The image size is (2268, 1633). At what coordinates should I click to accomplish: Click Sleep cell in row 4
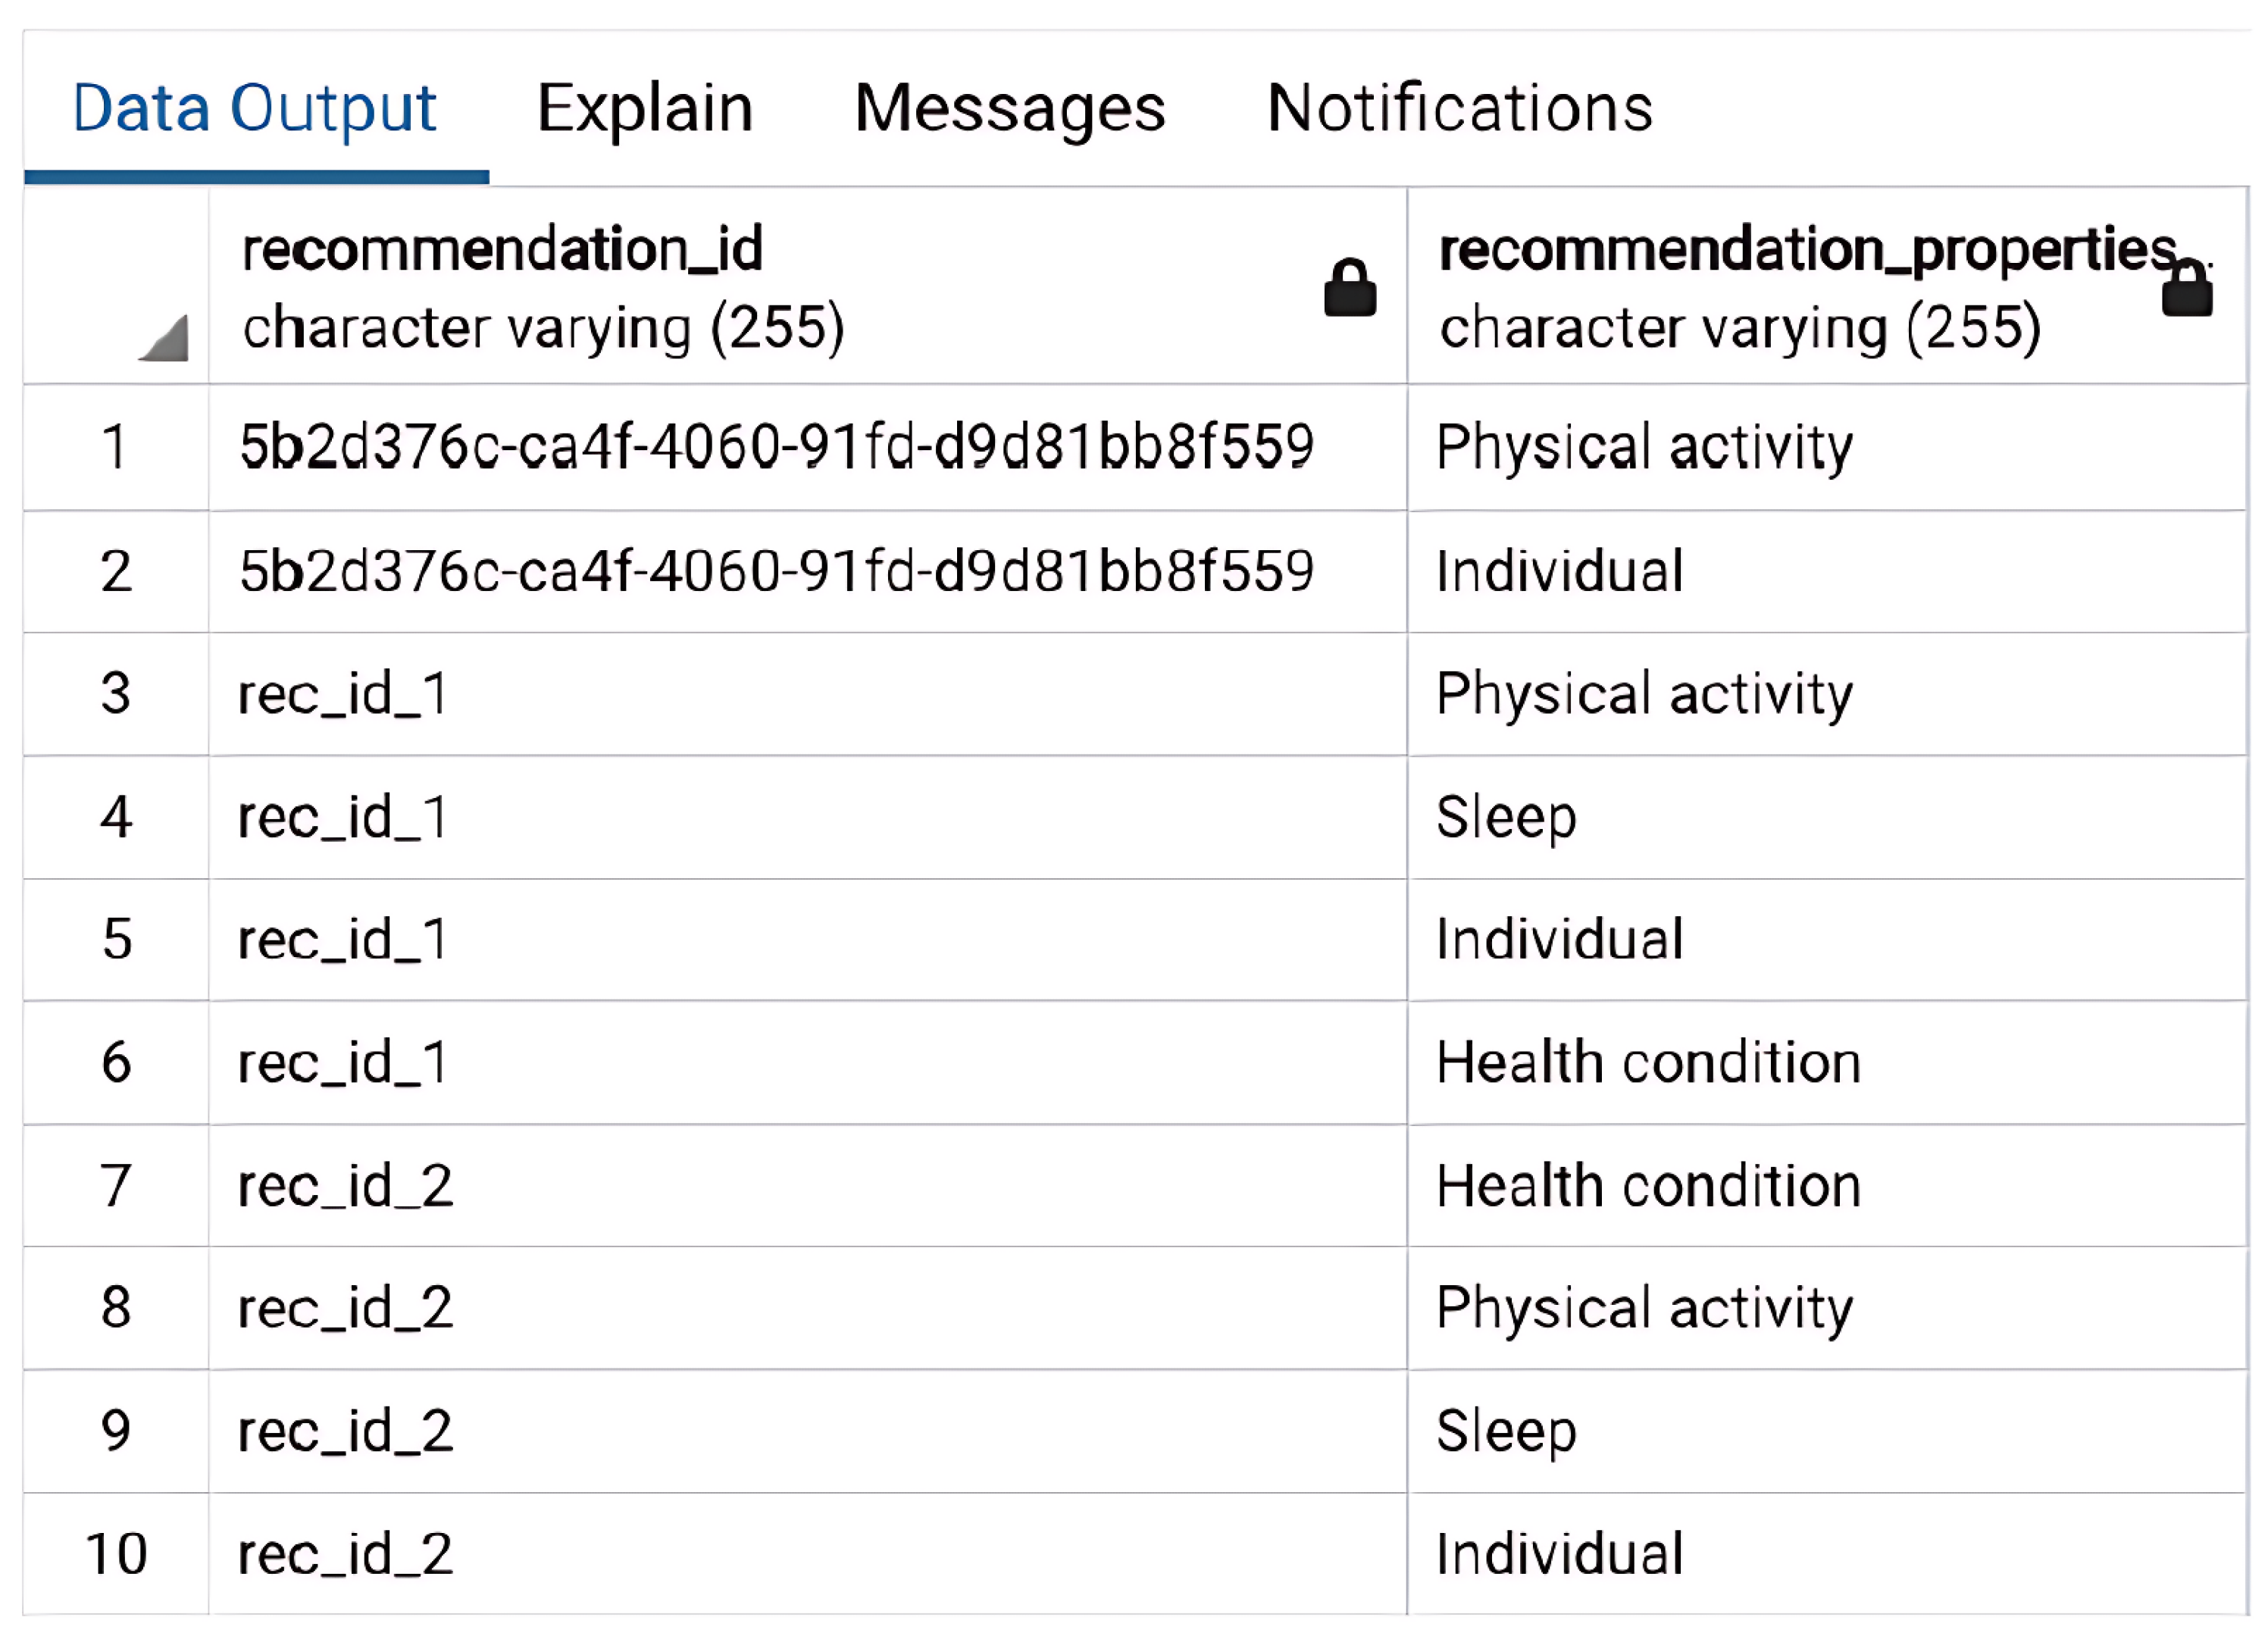[x=1506, y=817]
